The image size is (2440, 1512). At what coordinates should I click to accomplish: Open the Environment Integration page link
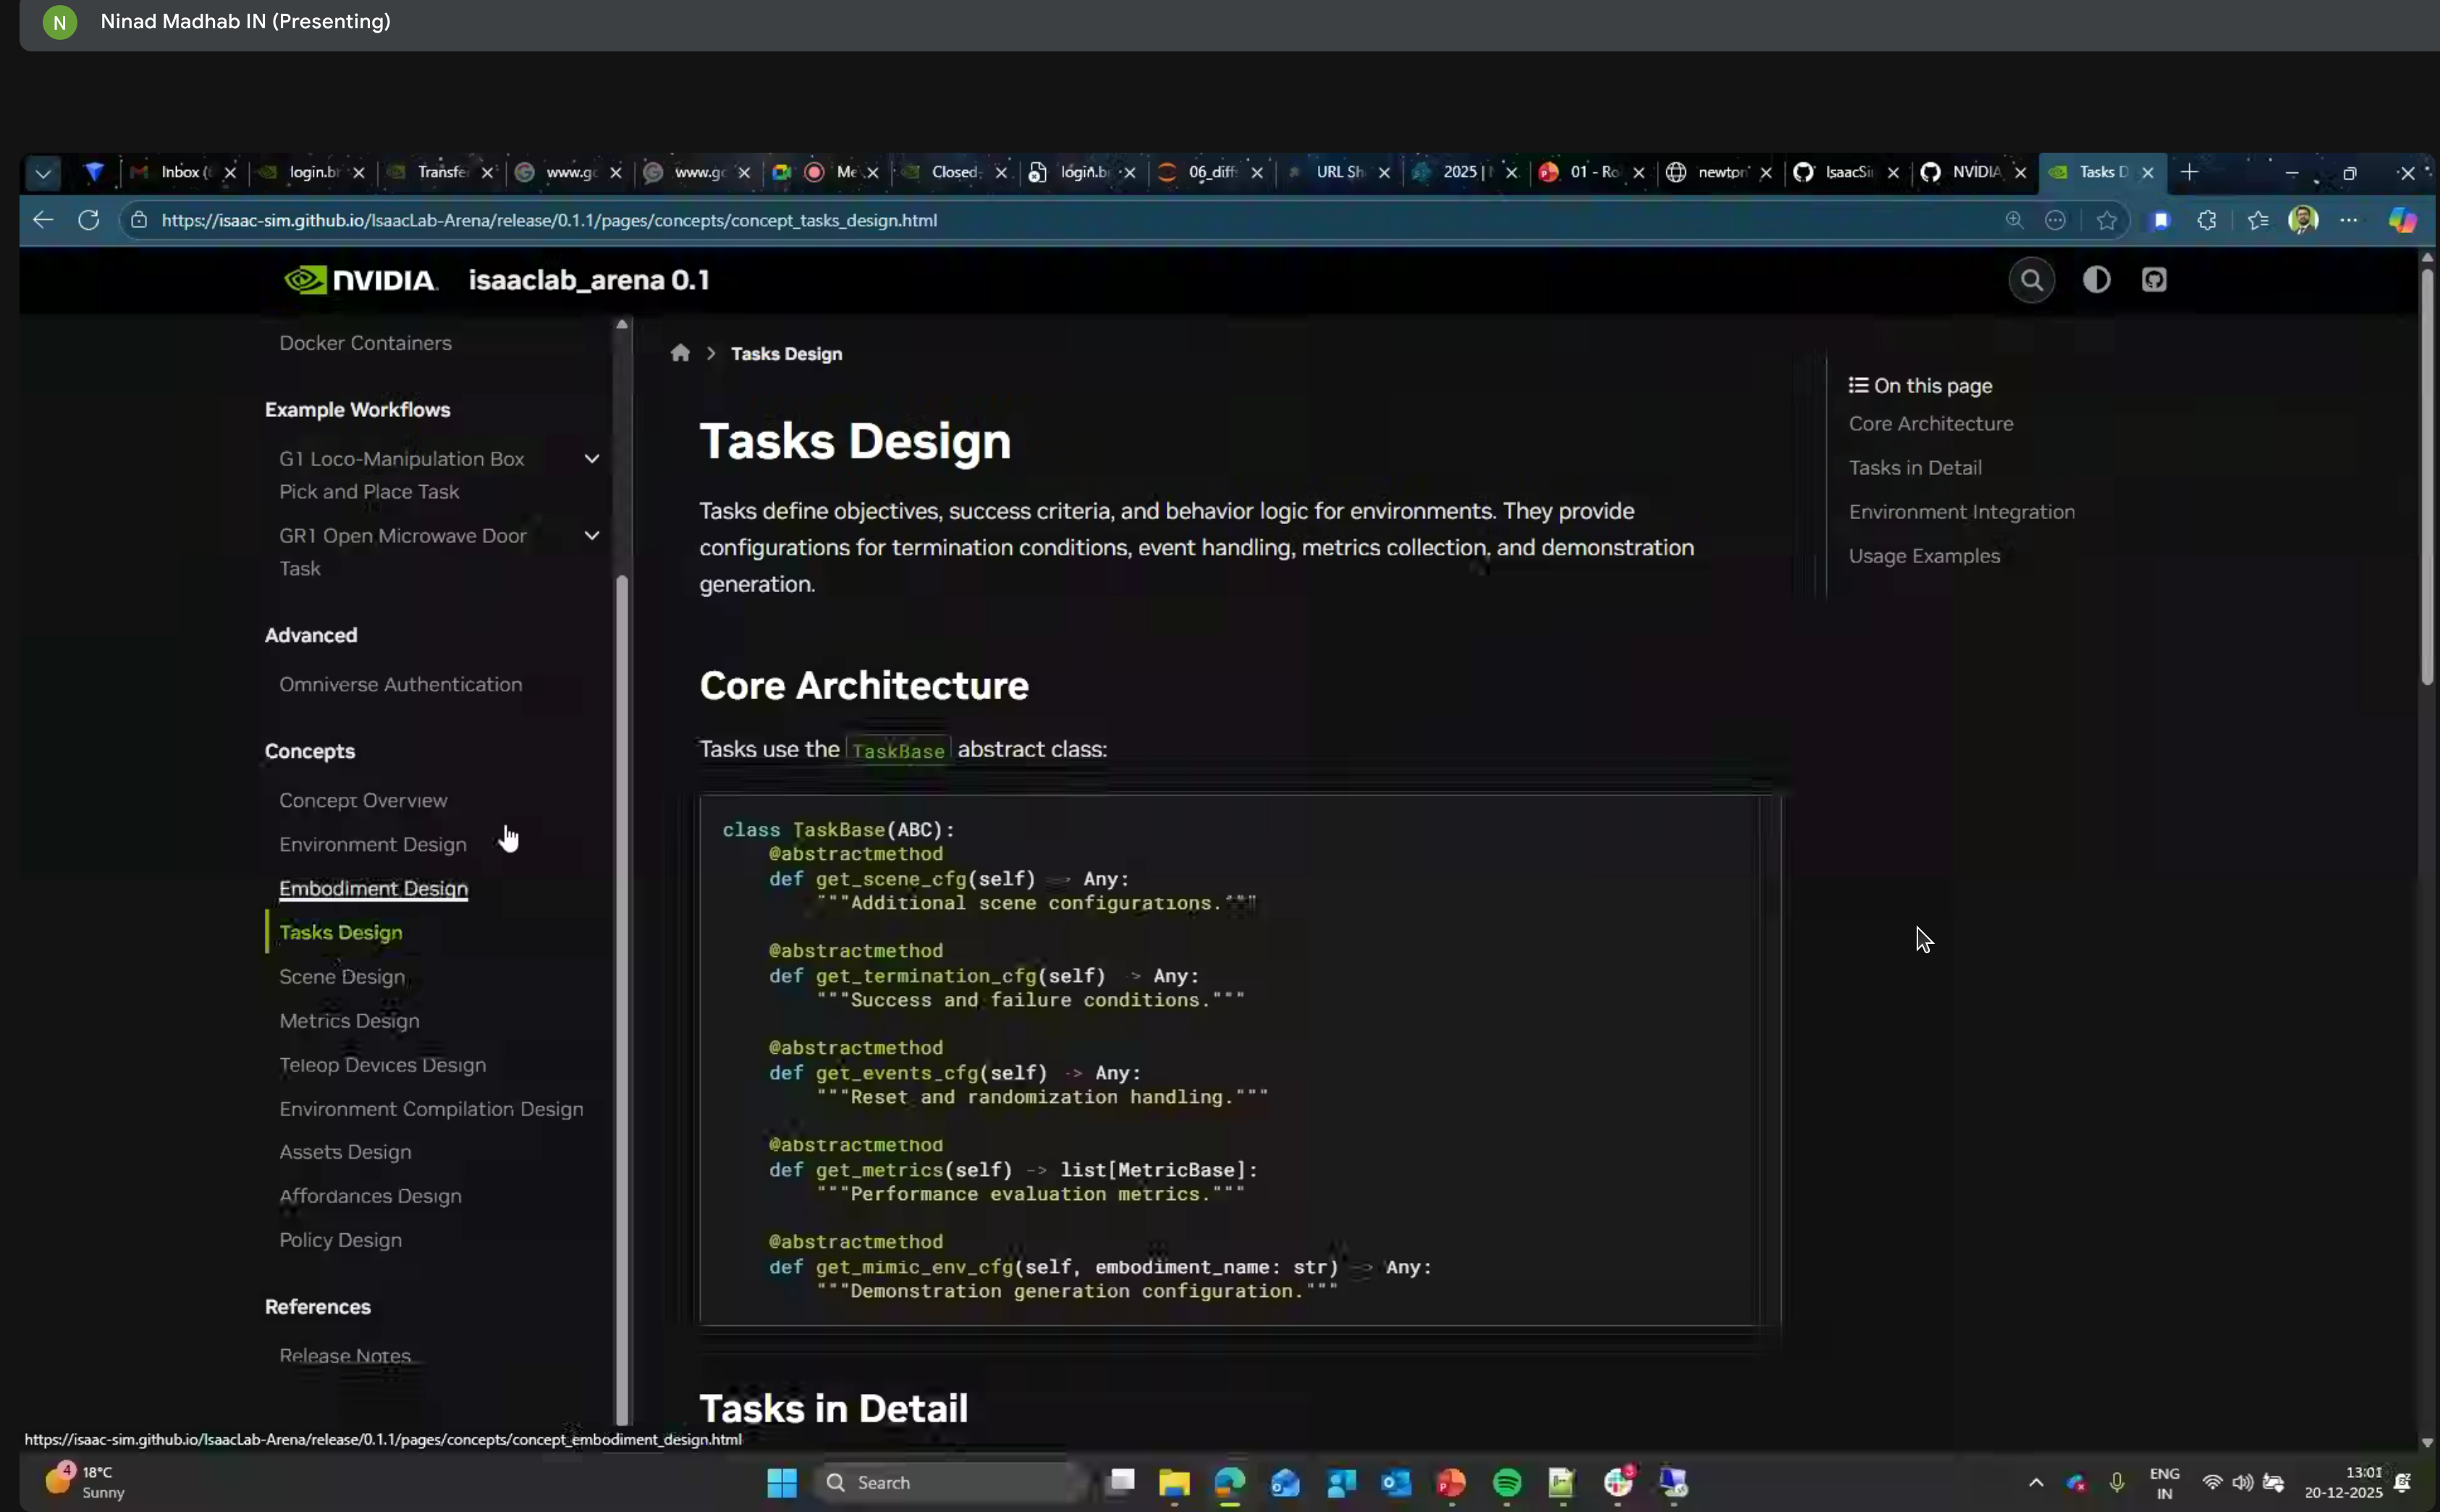[1960, 511]
